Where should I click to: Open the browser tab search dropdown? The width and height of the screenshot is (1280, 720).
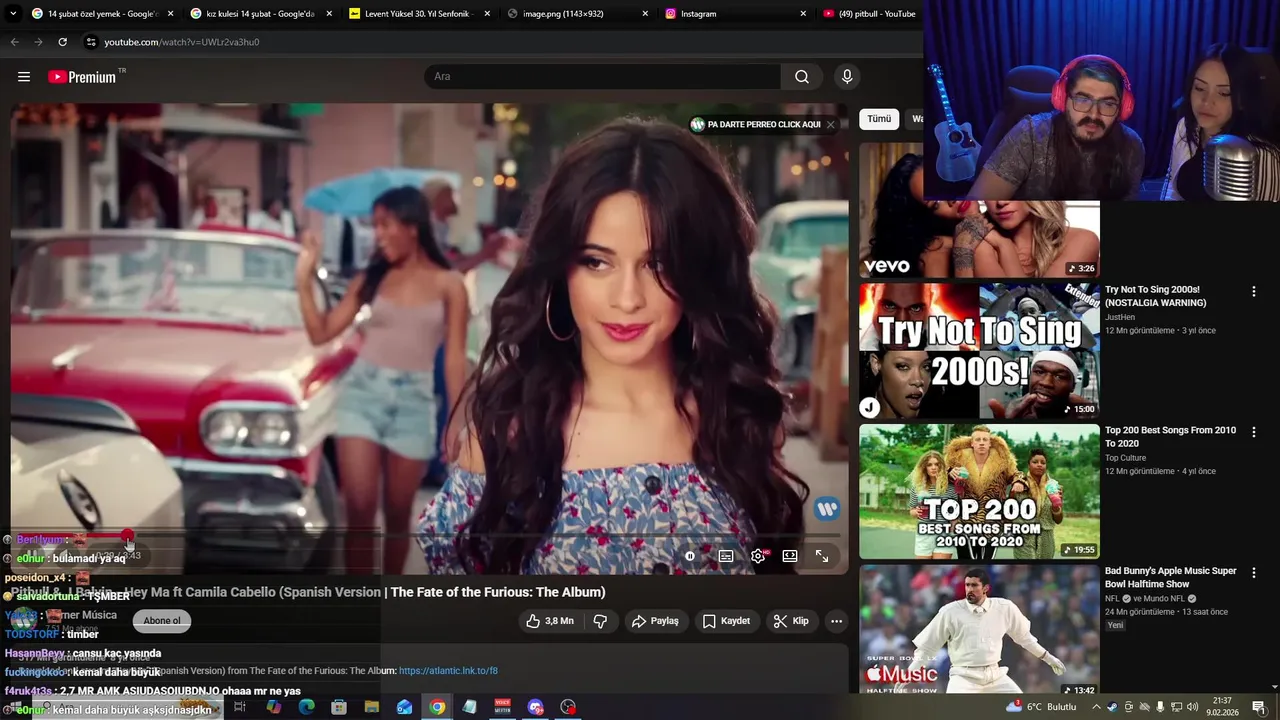[12, 14]
